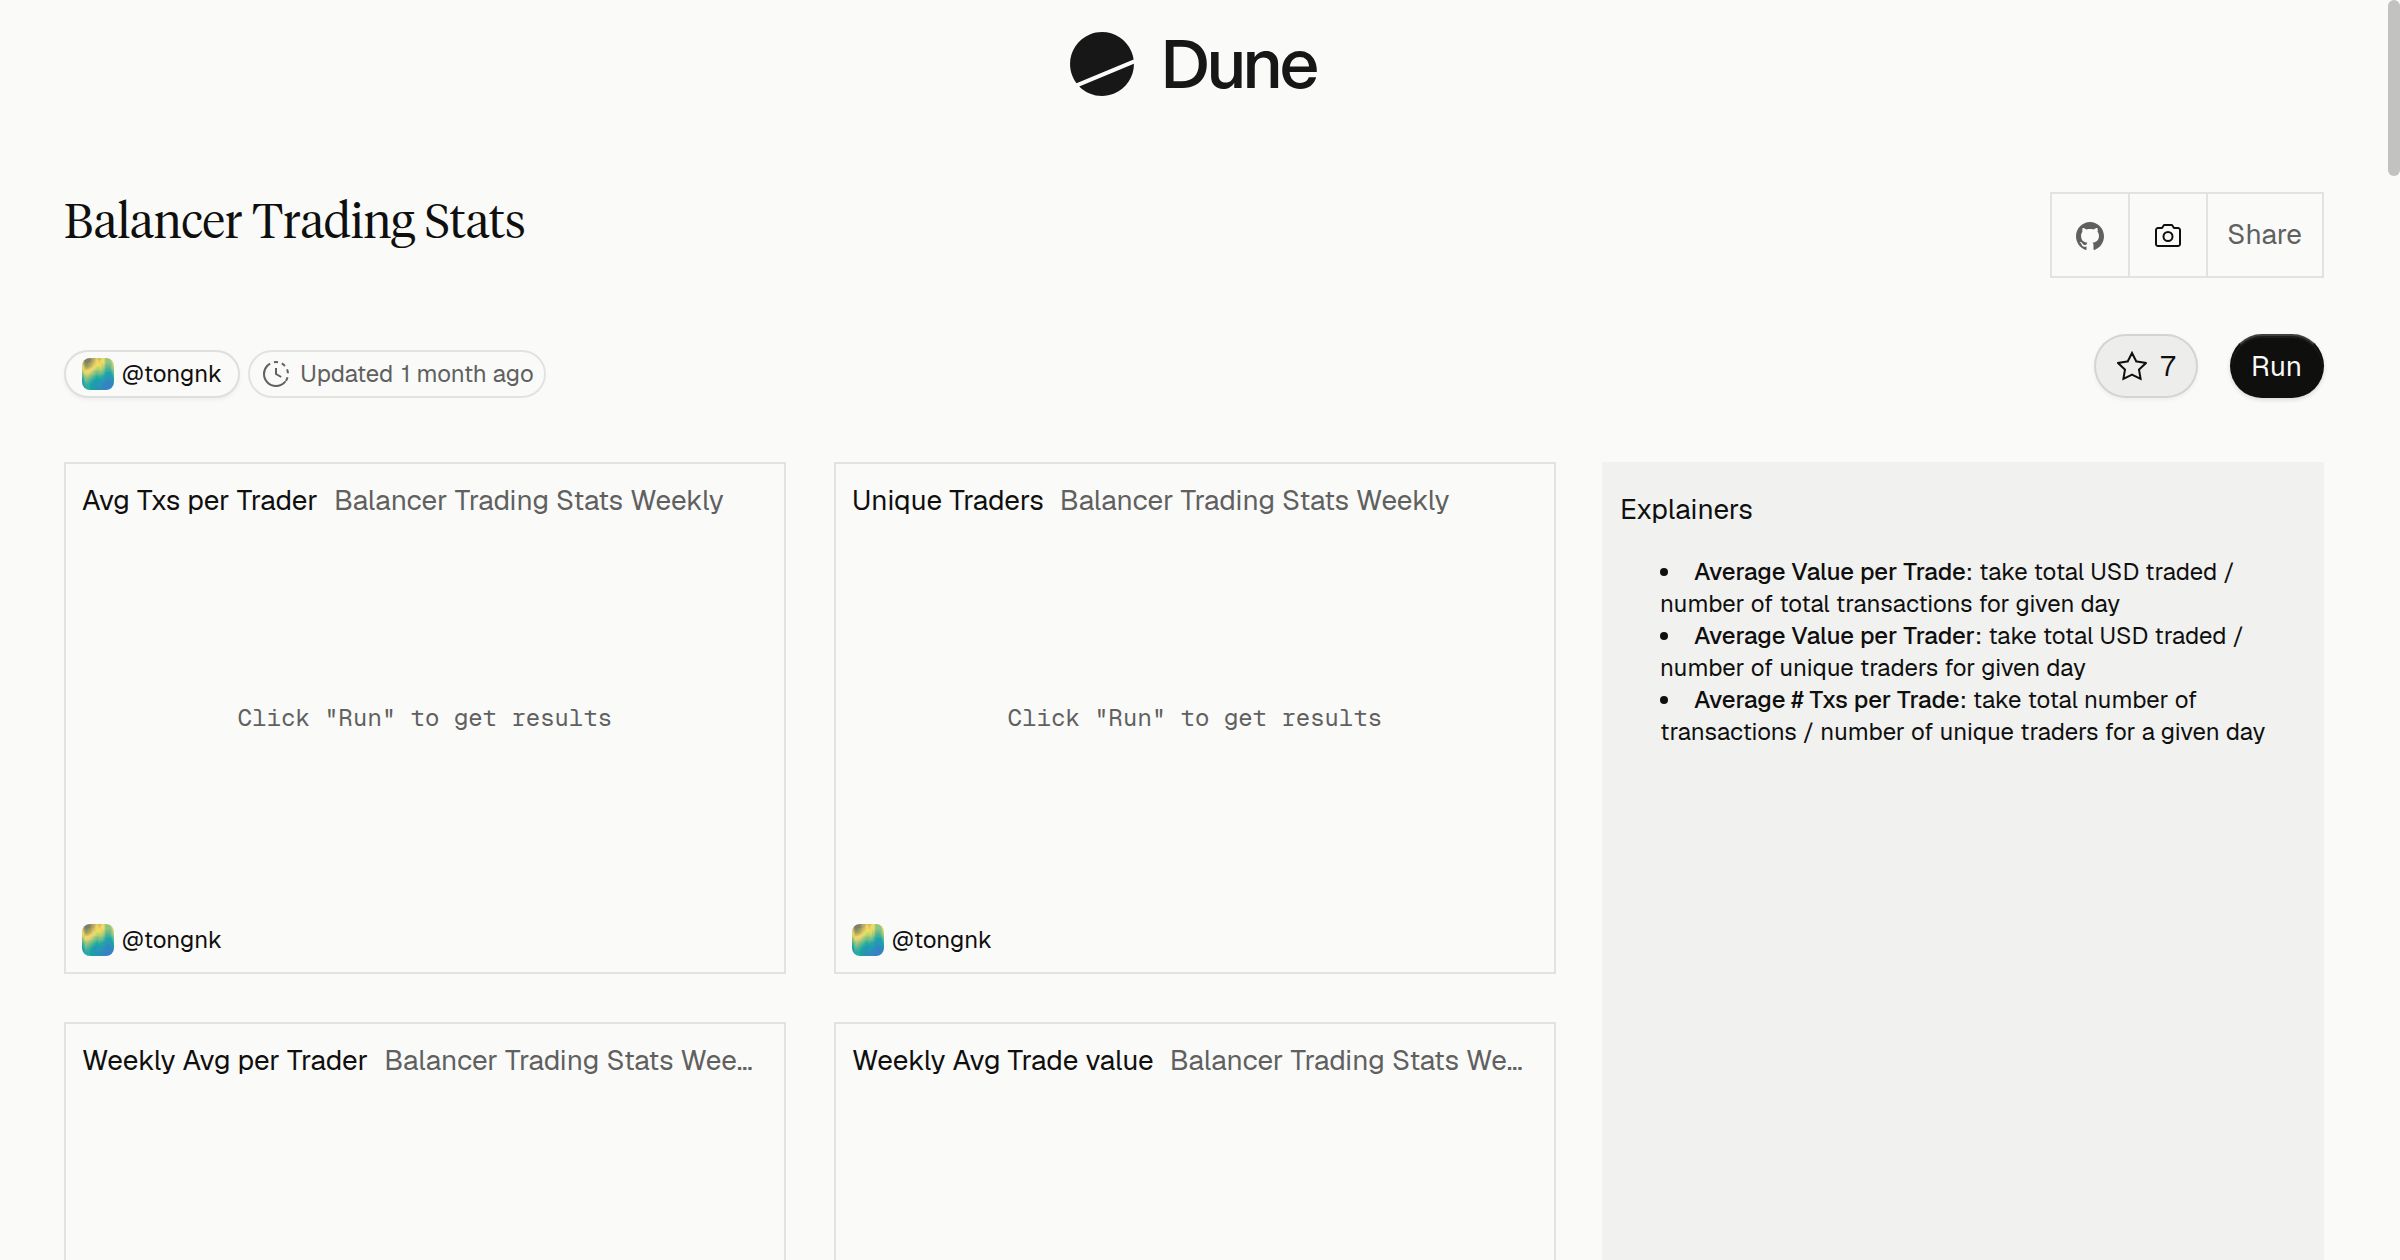This screenshot has height=1260, width=2400.
Task: Click 'Click "Run" to get results' in Avg Txs card
Action: [x=424, y=718]
